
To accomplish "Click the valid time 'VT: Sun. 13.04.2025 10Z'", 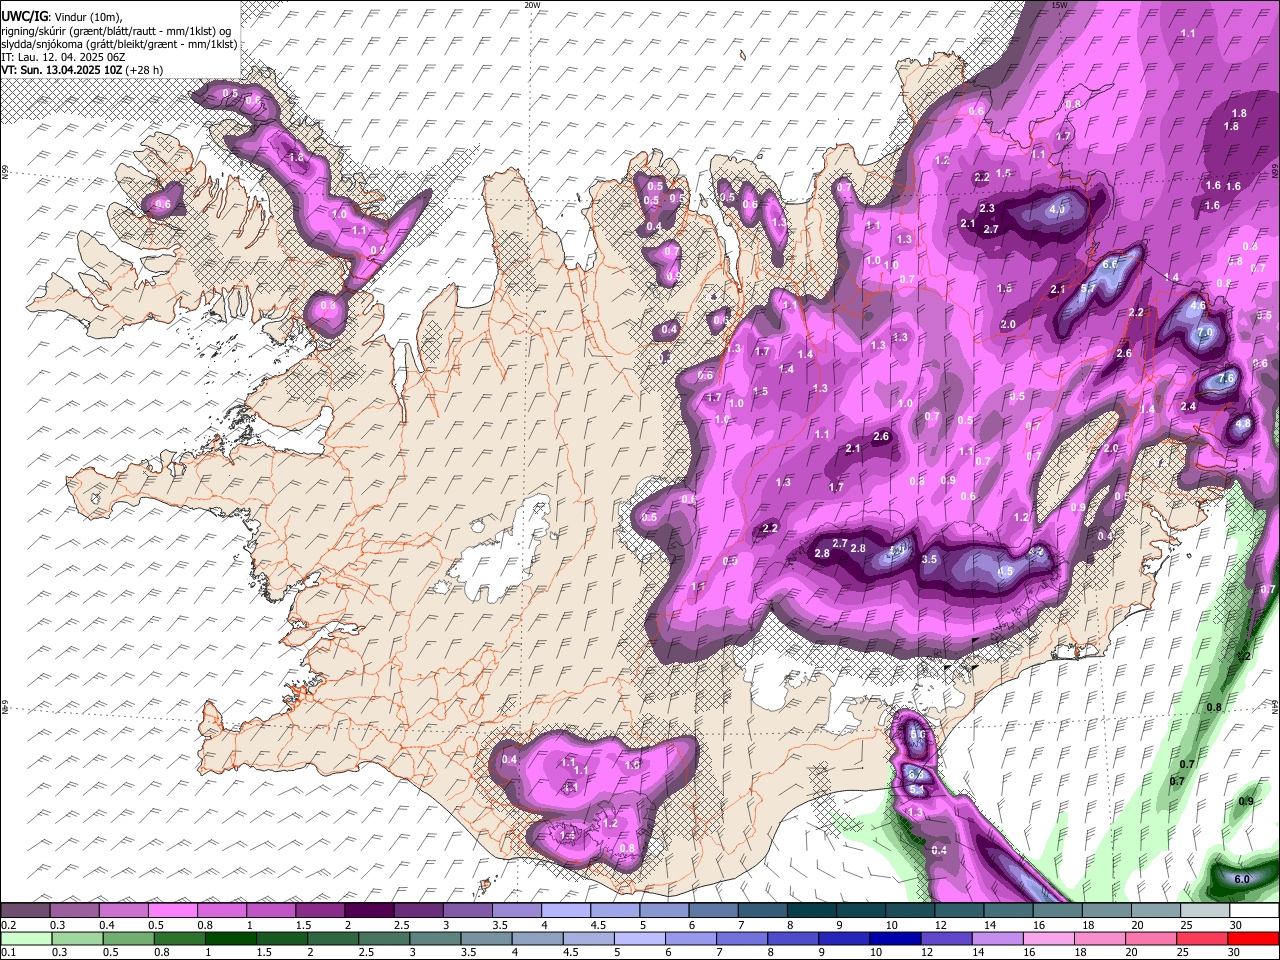I will pyautogui.click(x=62, y=70).
